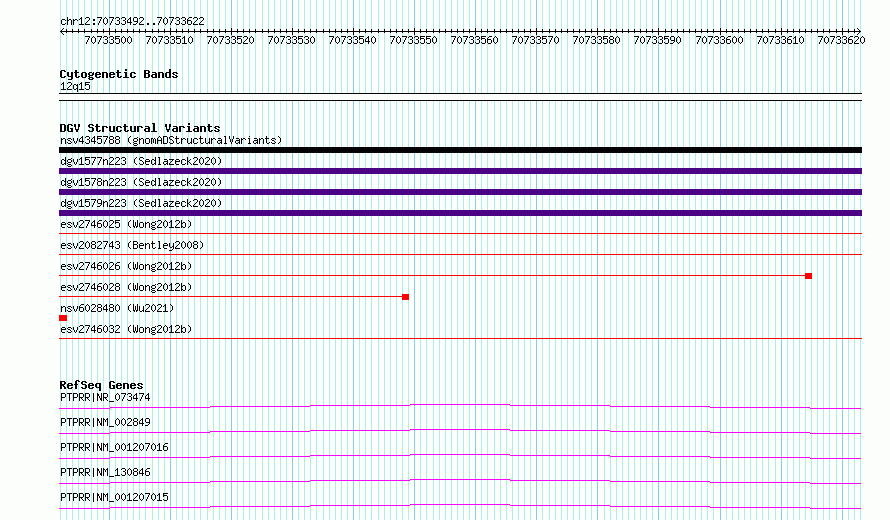Click ruler position 70733620
This screenshot has width=890, height=520.
841,40
